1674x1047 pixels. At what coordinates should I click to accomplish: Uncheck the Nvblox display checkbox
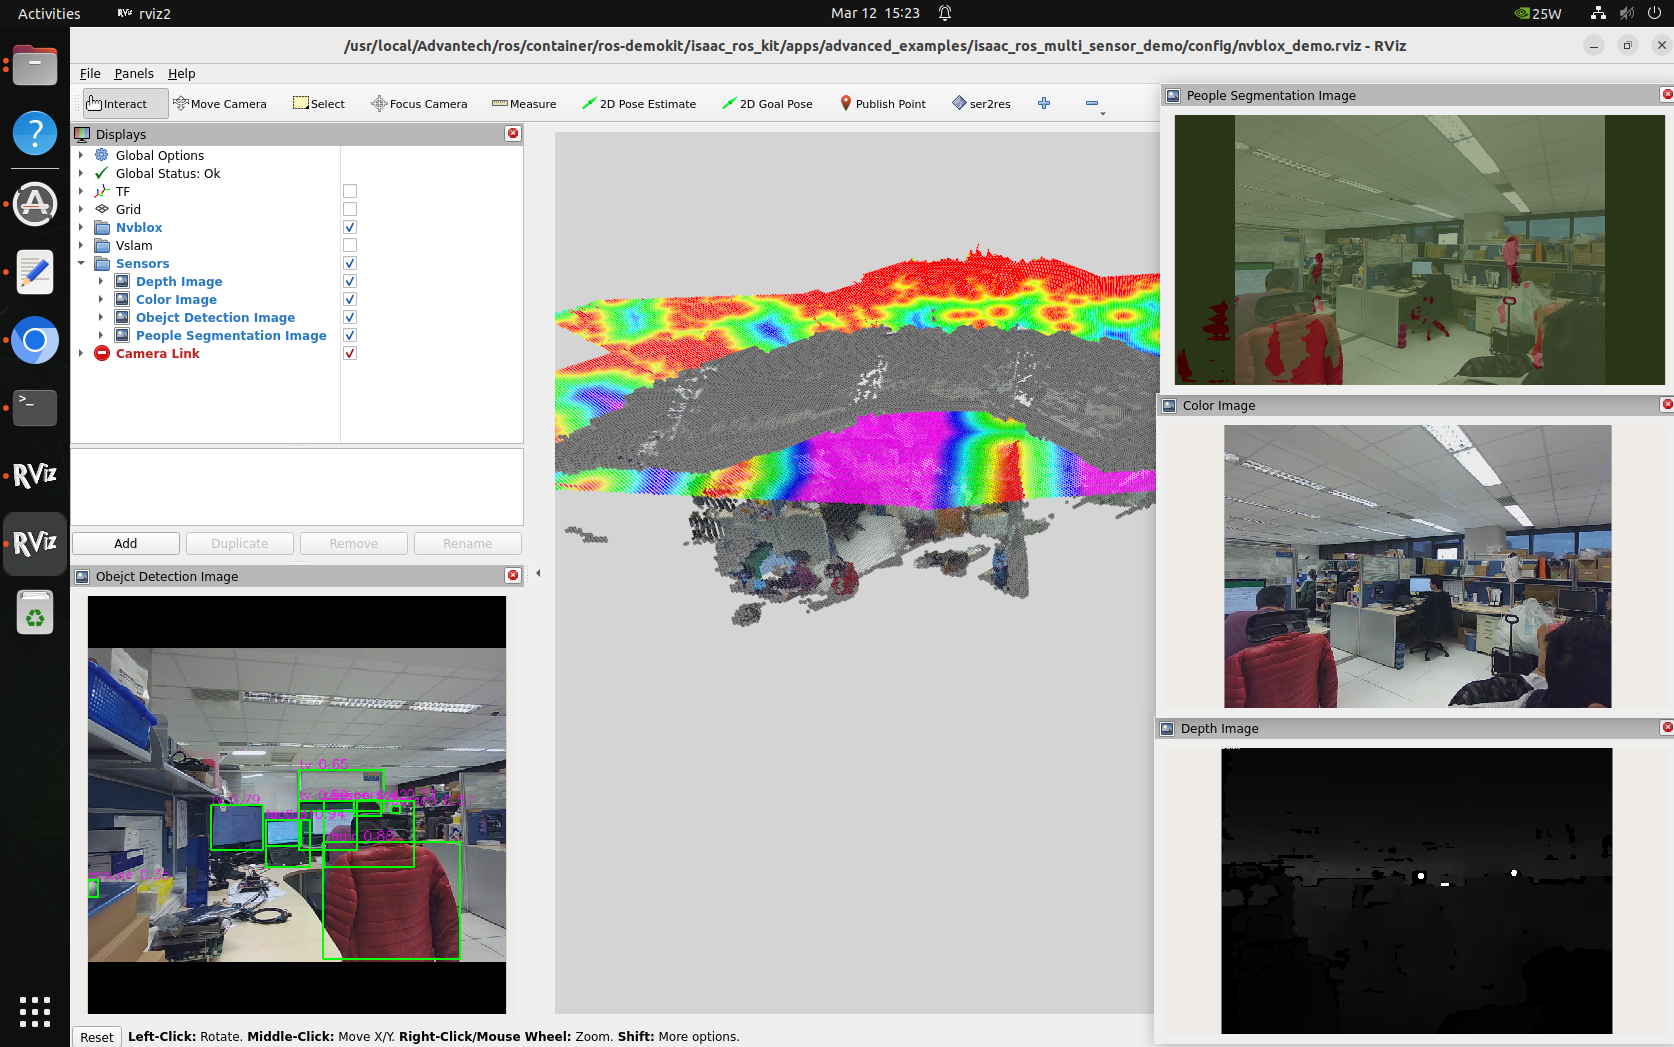350,227
